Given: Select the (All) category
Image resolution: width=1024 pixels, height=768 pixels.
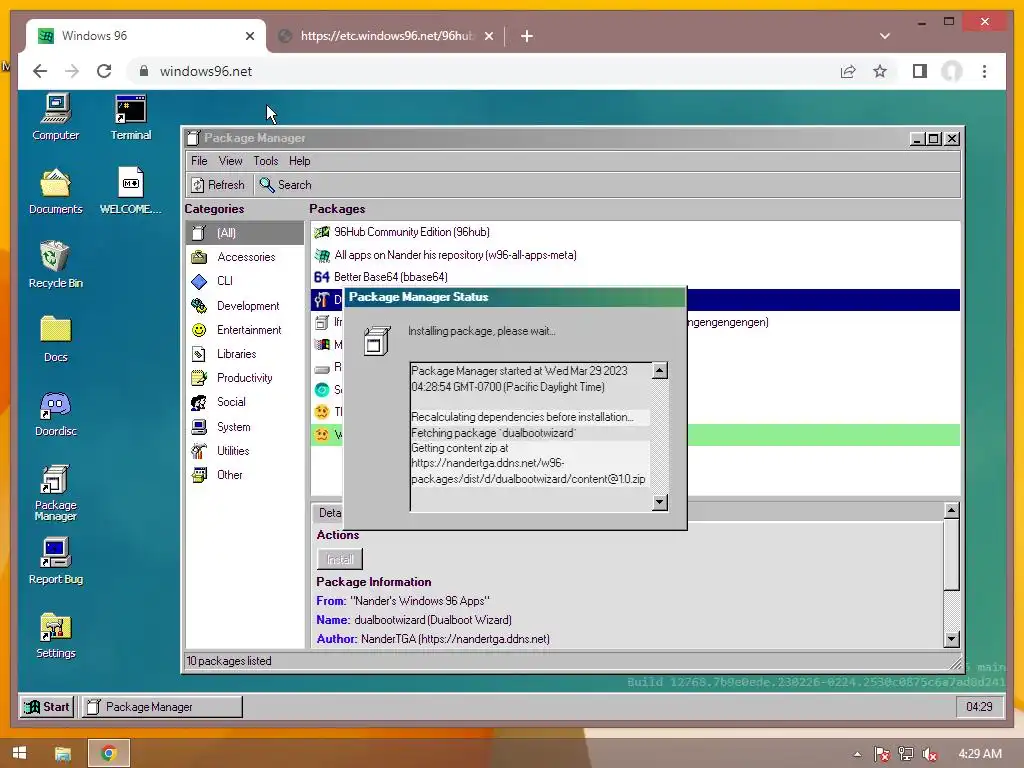Looking at the screenshot, I should [245, 233].
